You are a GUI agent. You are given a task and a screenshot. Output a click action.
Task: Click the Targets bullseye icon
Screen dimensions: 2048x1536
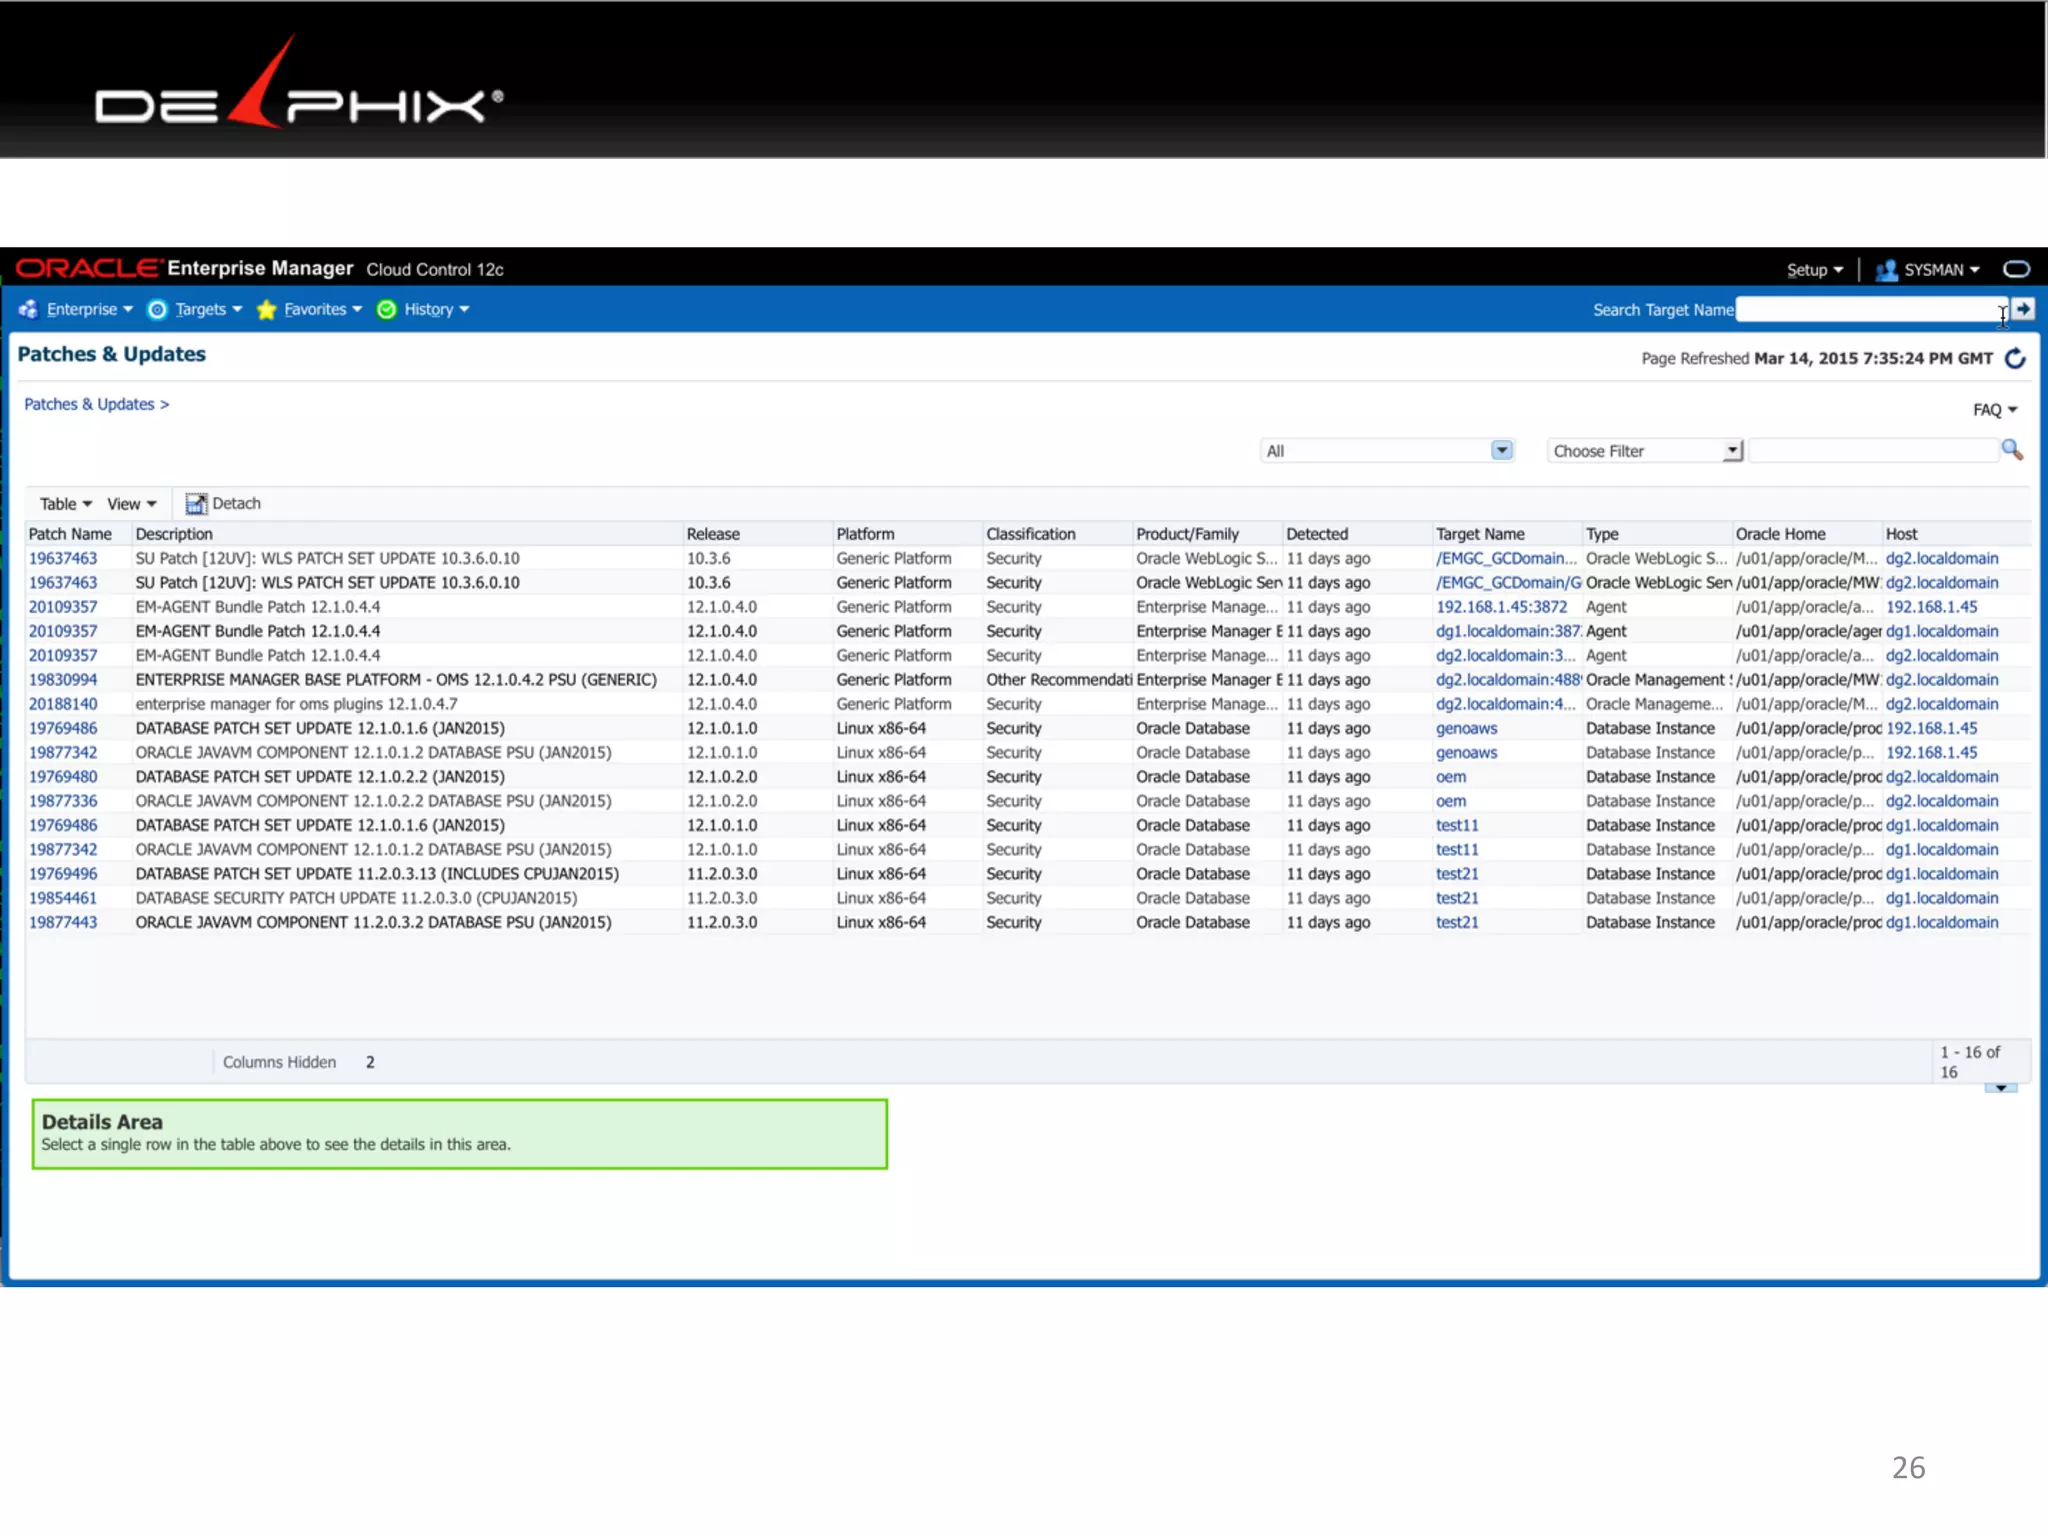point(157,310)
